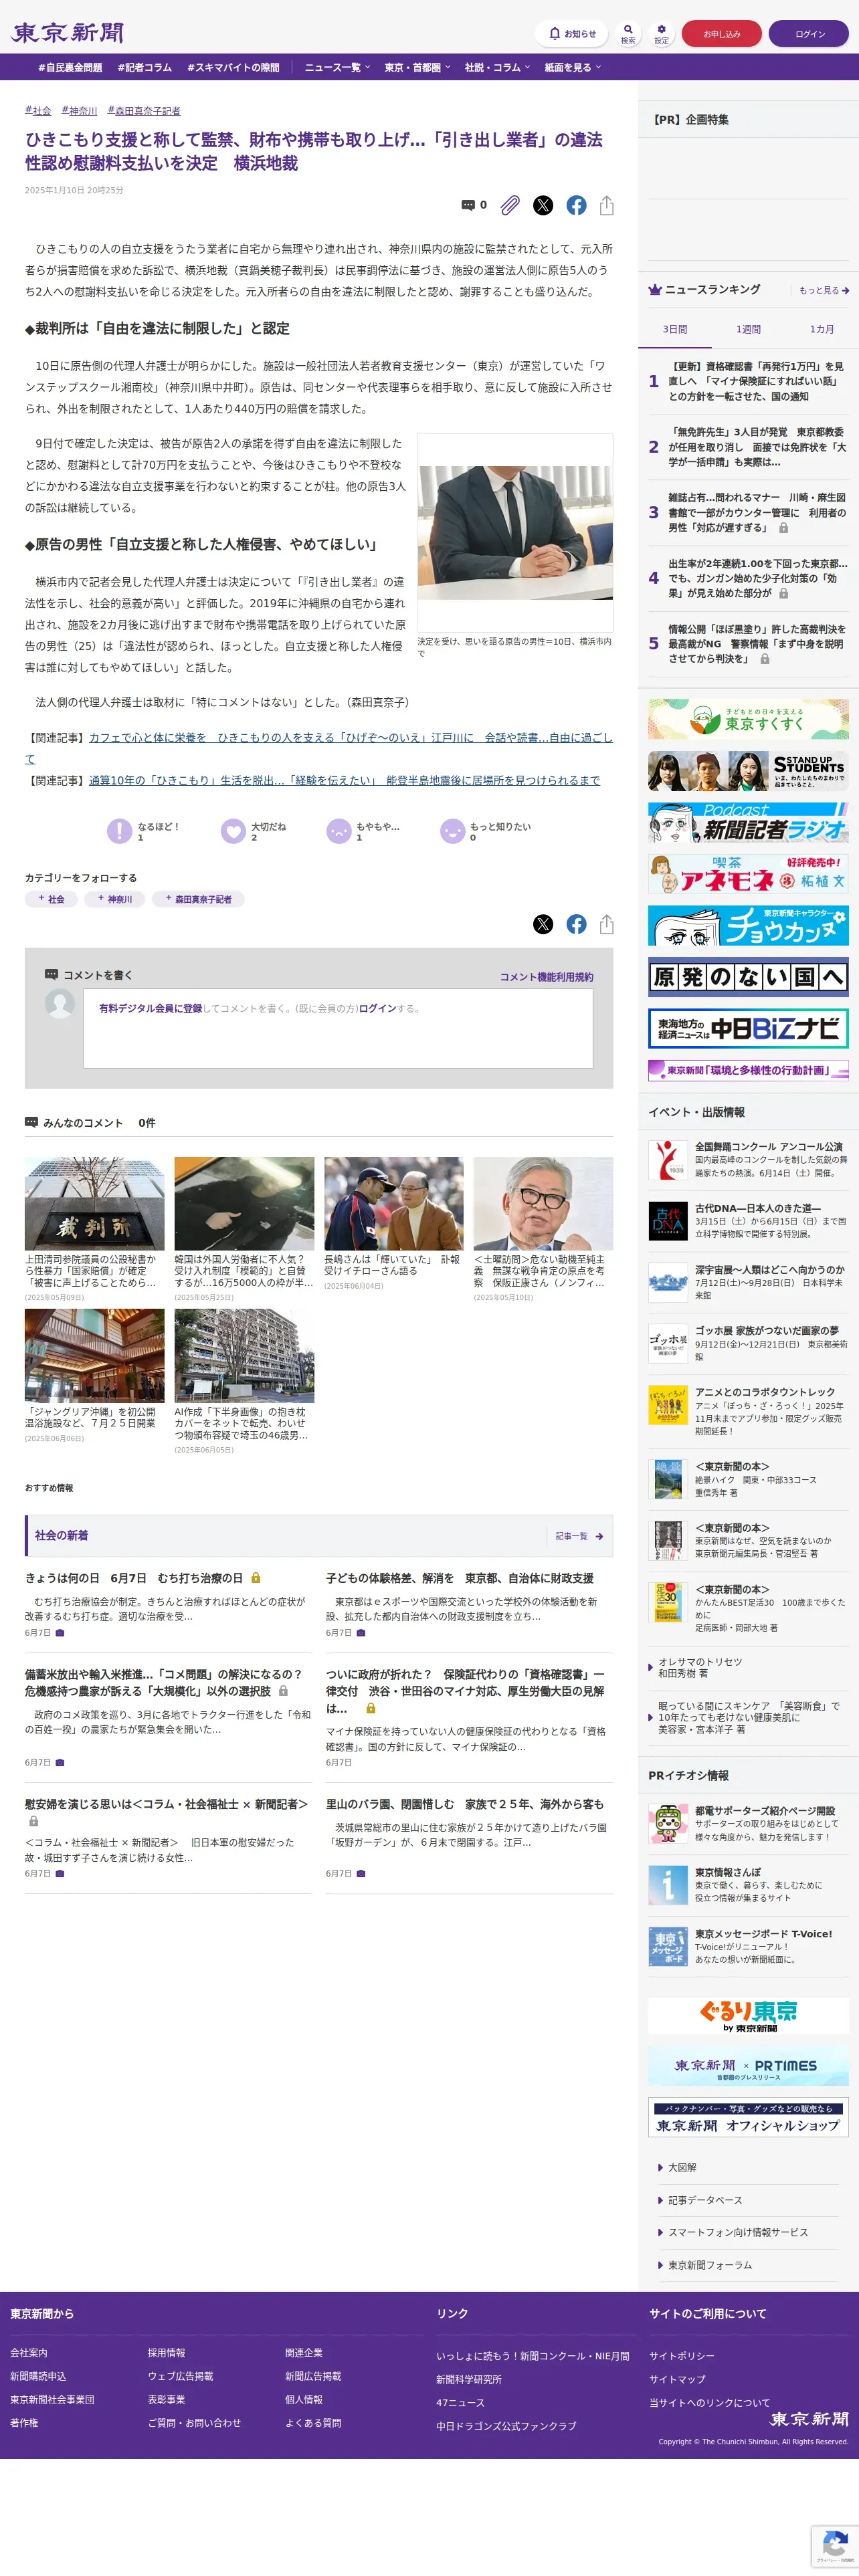
Task: Expand the 社説・コラム dropdown menu
Action: pos(497,67)
